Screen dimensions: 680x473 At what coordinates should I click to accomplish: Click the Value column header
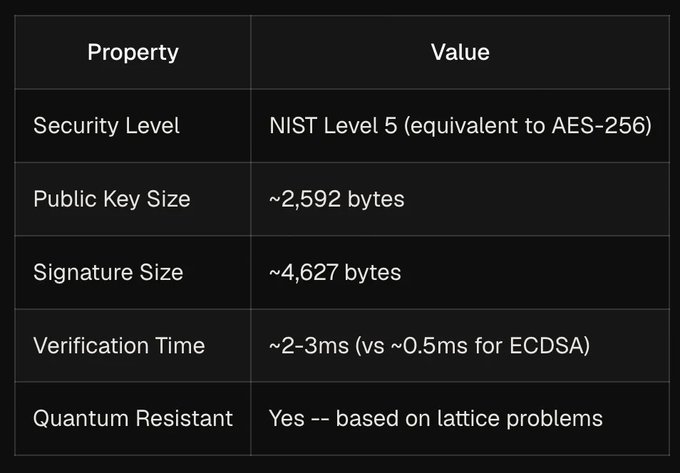point(460,52)
